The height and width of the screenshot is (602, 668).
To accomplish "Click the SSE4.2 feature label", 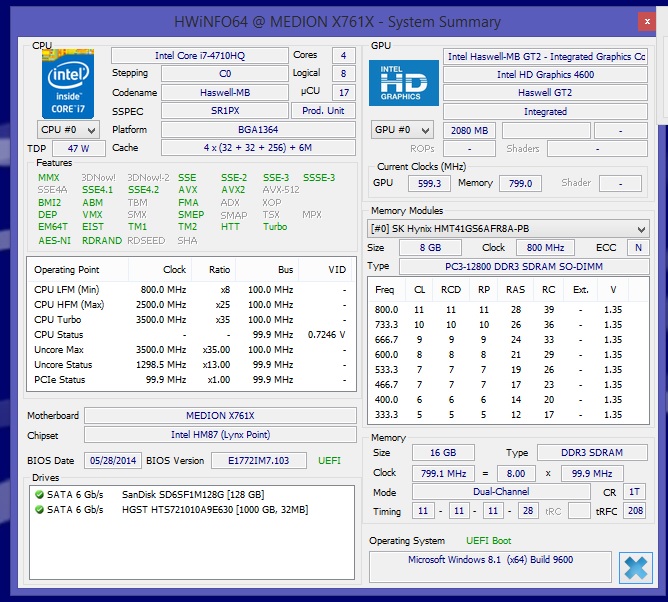I will pos(143,190).
